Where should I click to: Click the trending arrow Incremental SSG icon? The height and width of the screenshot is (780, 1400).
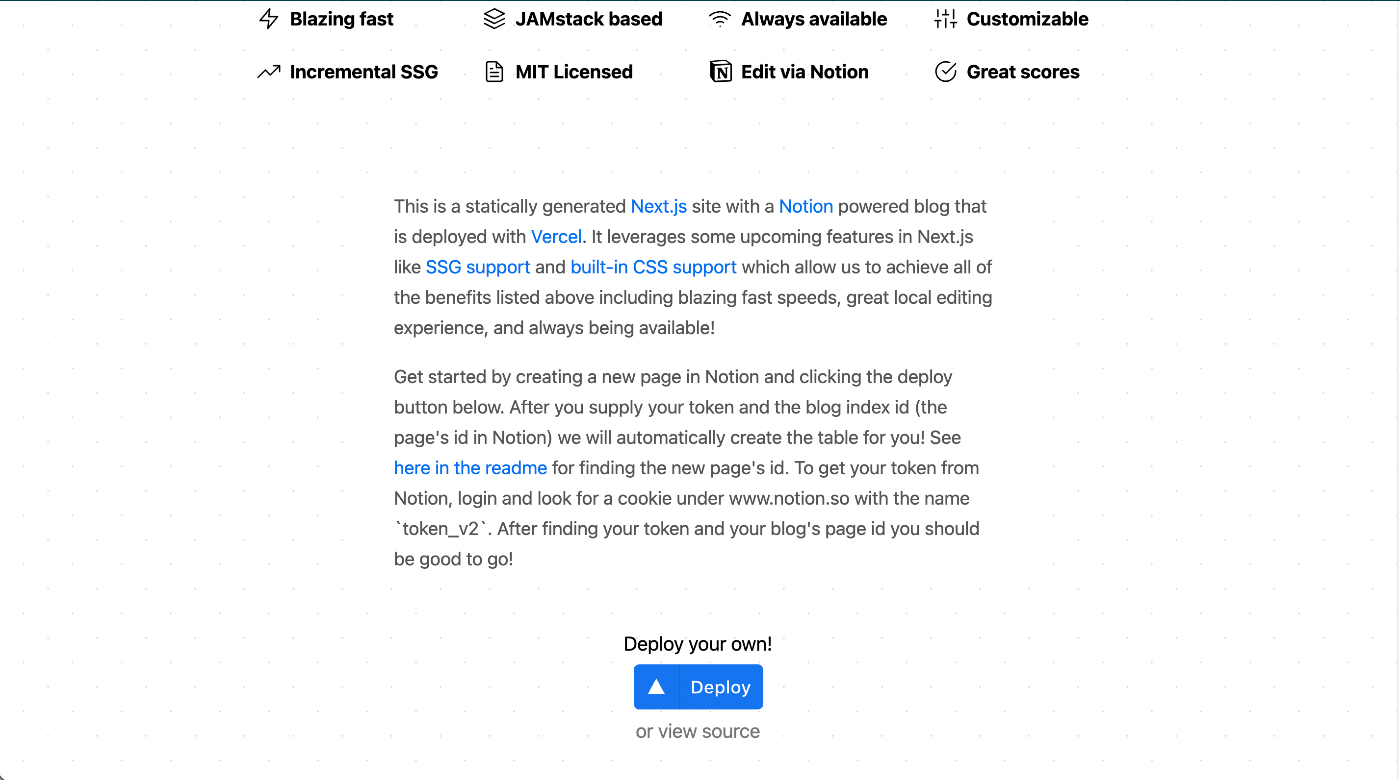tap(268, 72)
